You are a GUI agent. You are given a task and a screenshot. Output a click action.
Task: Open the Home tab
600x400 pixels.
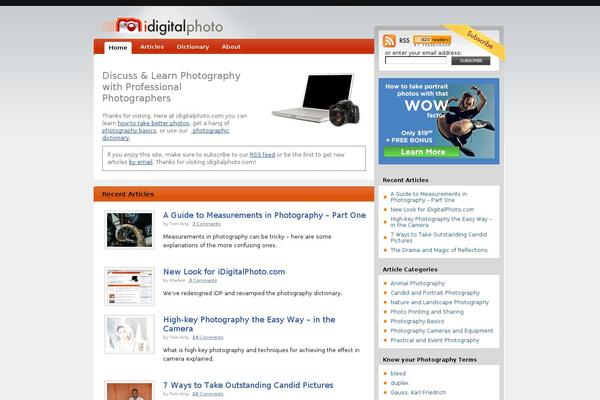pyautogui.click(x=118, y=47)
